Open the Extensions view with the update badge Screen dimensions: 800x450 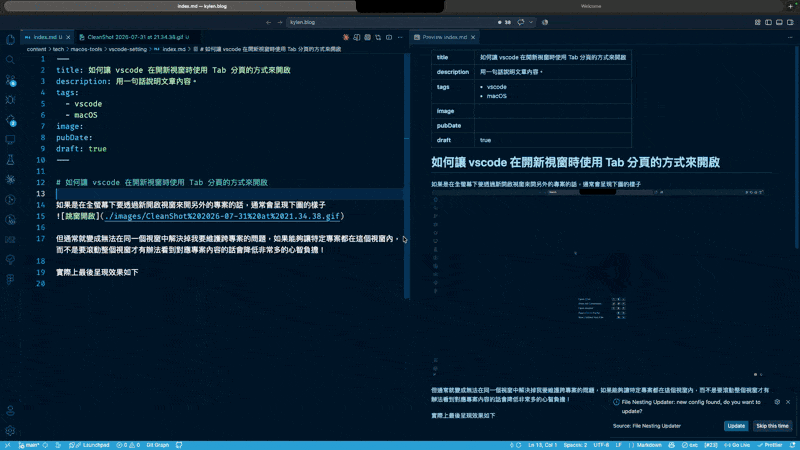(x=10, y=120)
